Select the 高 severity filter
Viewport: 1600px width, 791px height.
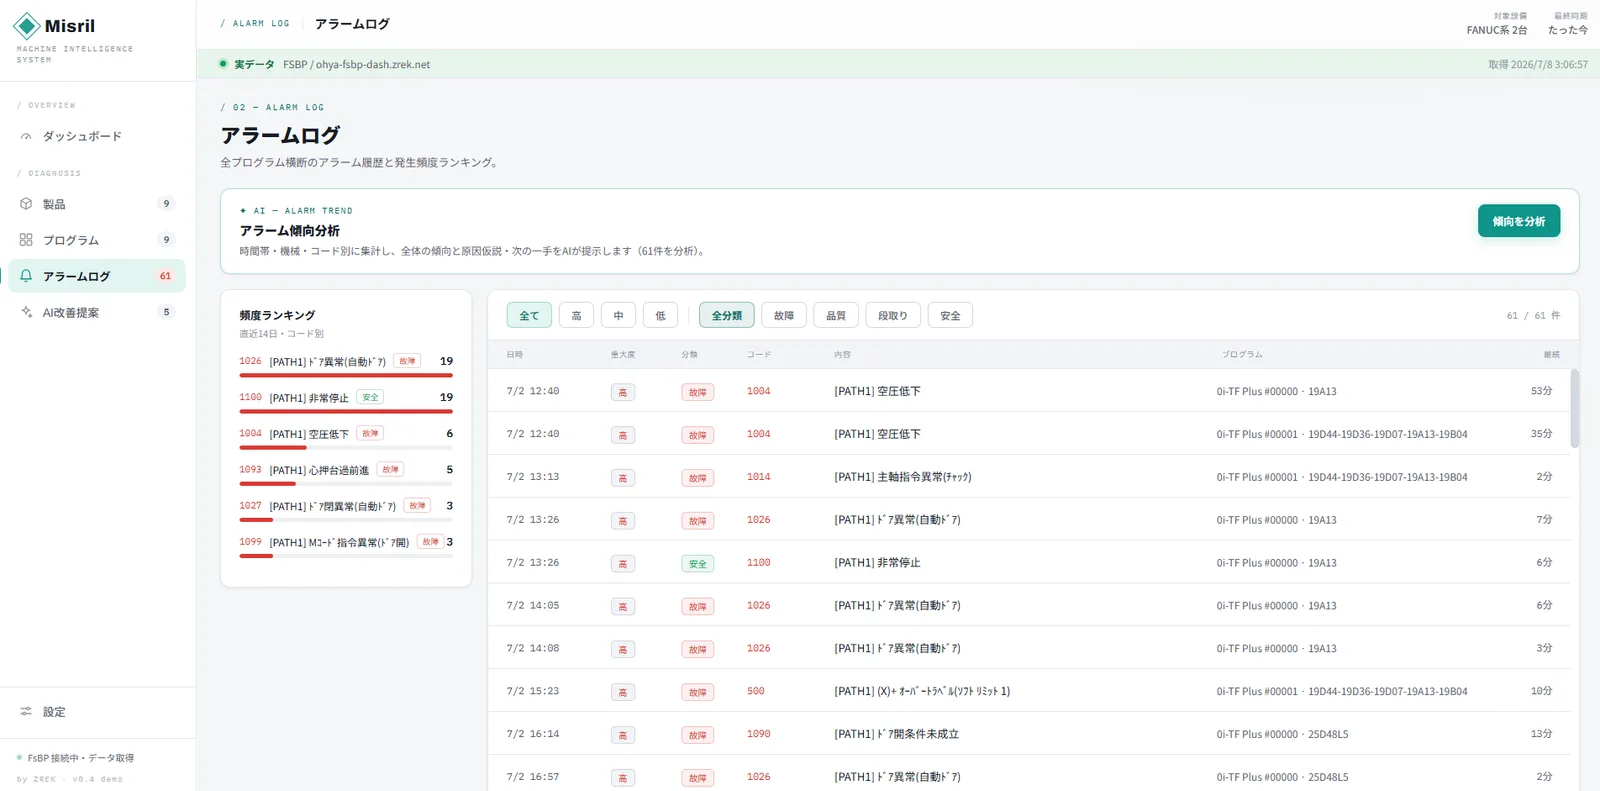pyautogui.click(x=576, y=315)
